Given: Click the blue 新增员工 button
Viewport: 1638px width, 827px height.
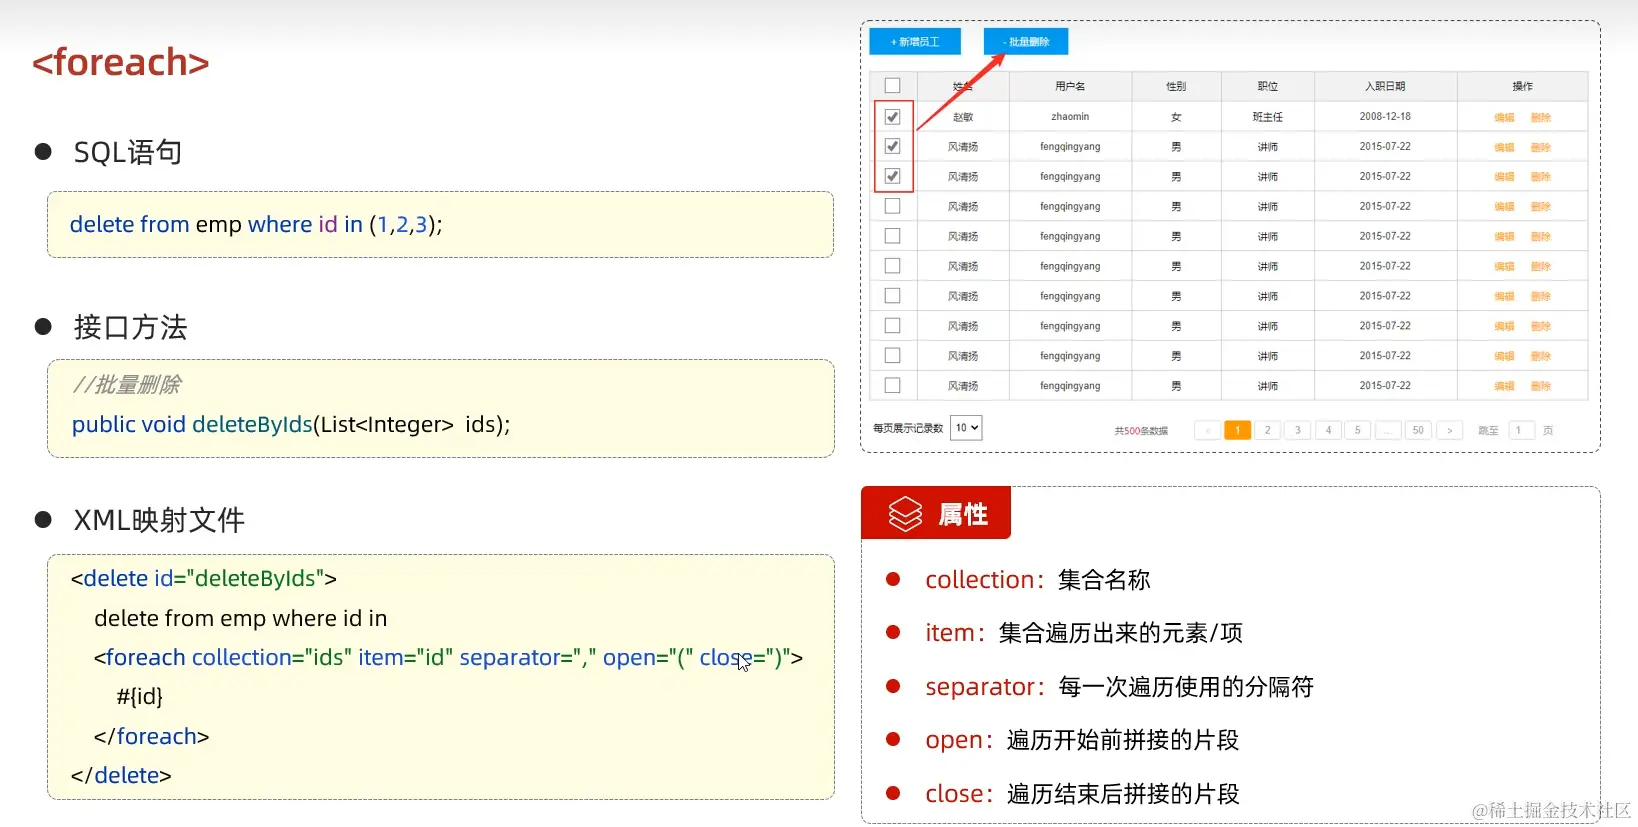Looking at the screenshot, I should (915, 42).
